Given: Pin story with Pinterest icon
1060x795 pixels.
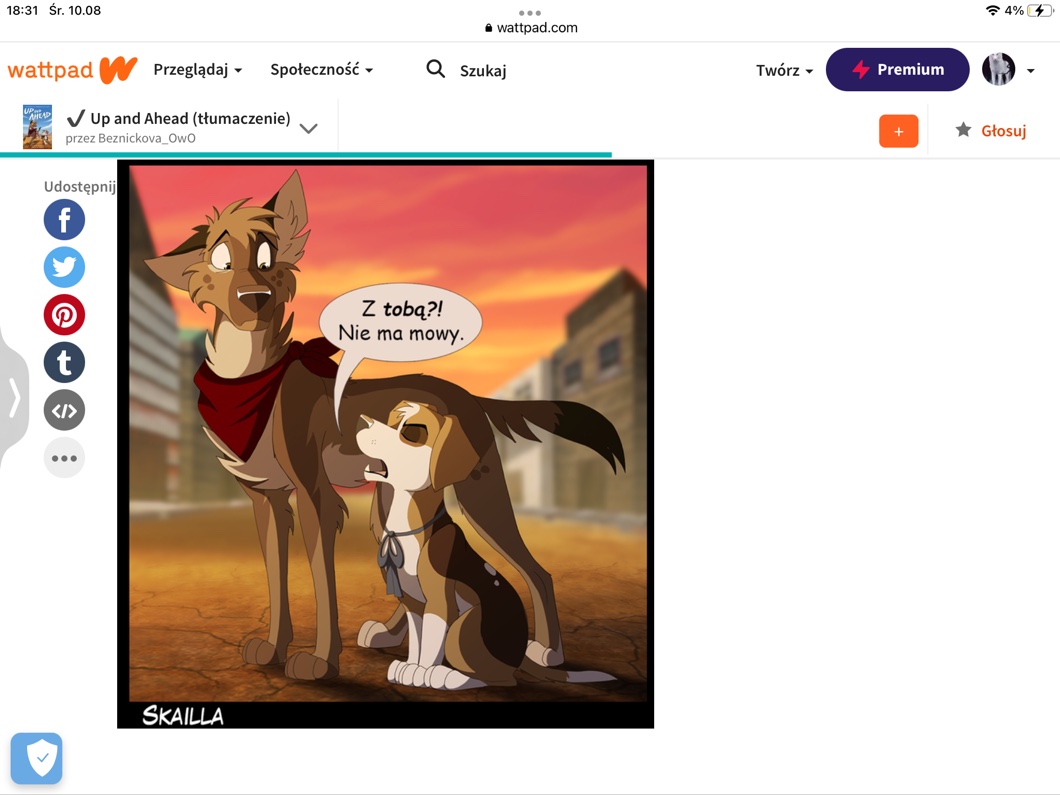Looking at the screenshot, I should click(64, 315).
